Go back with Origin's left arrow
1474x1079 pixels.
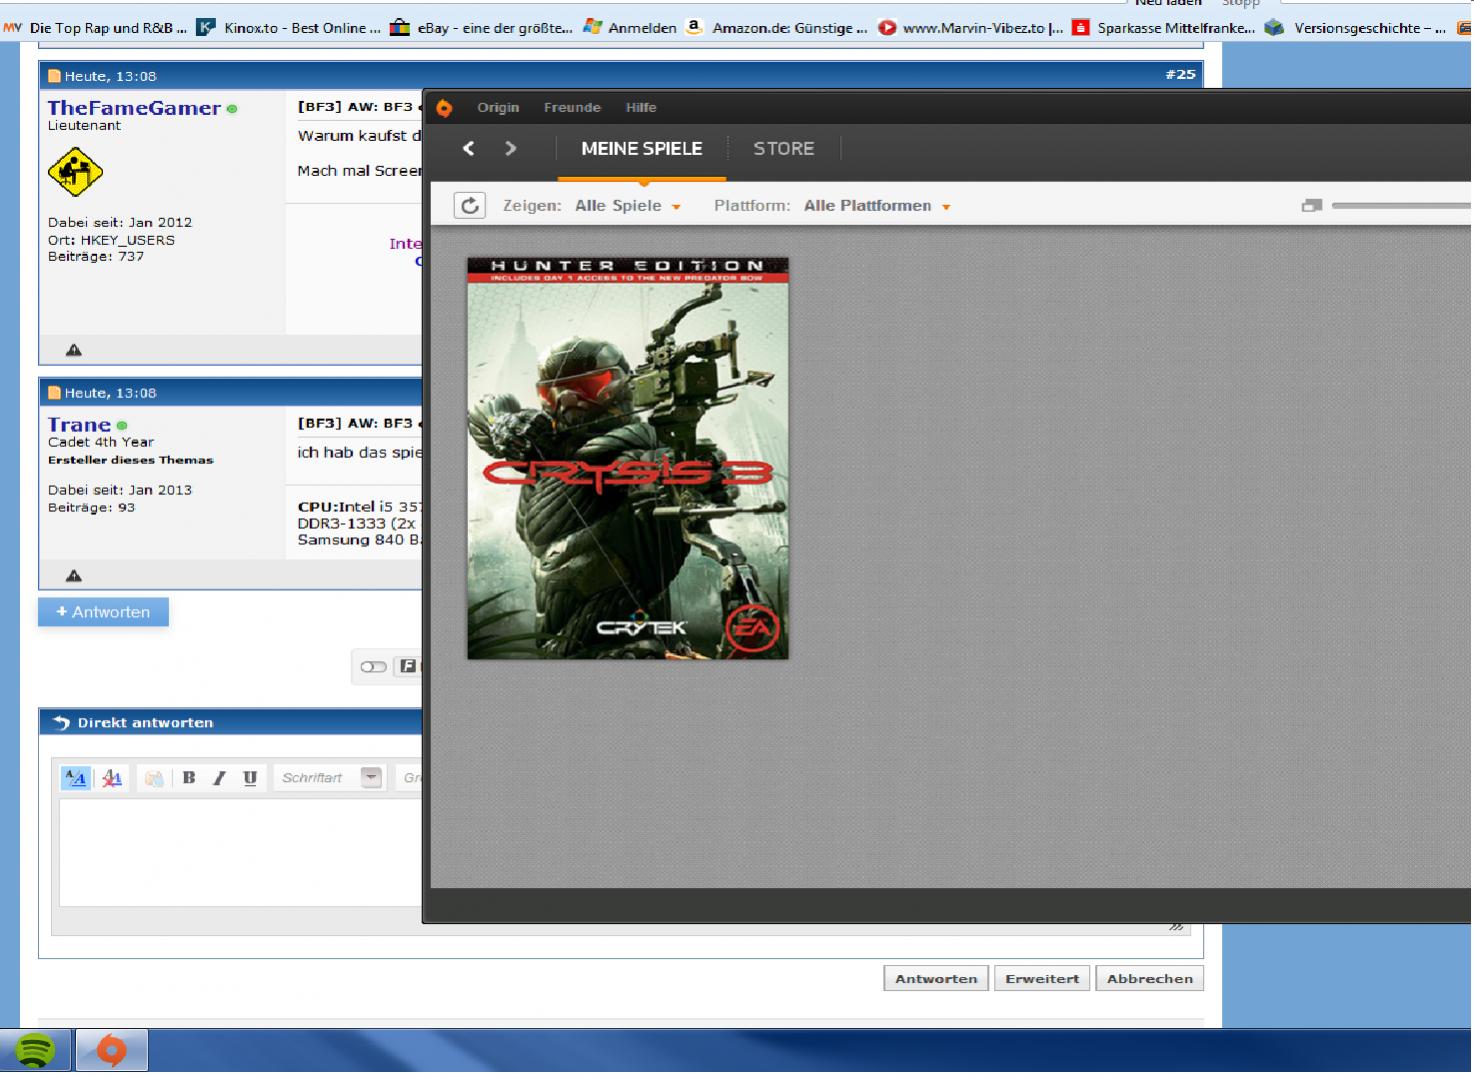(468, 148)
